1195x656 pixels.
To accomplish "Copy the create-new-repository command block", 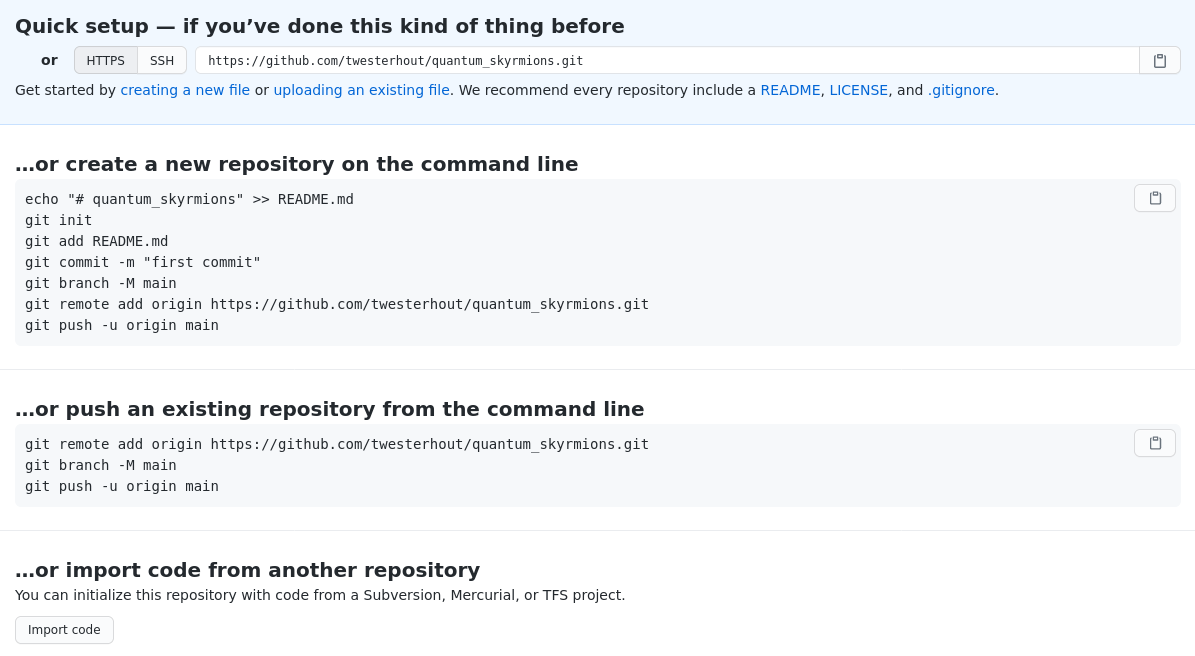I will [1155, 198].
